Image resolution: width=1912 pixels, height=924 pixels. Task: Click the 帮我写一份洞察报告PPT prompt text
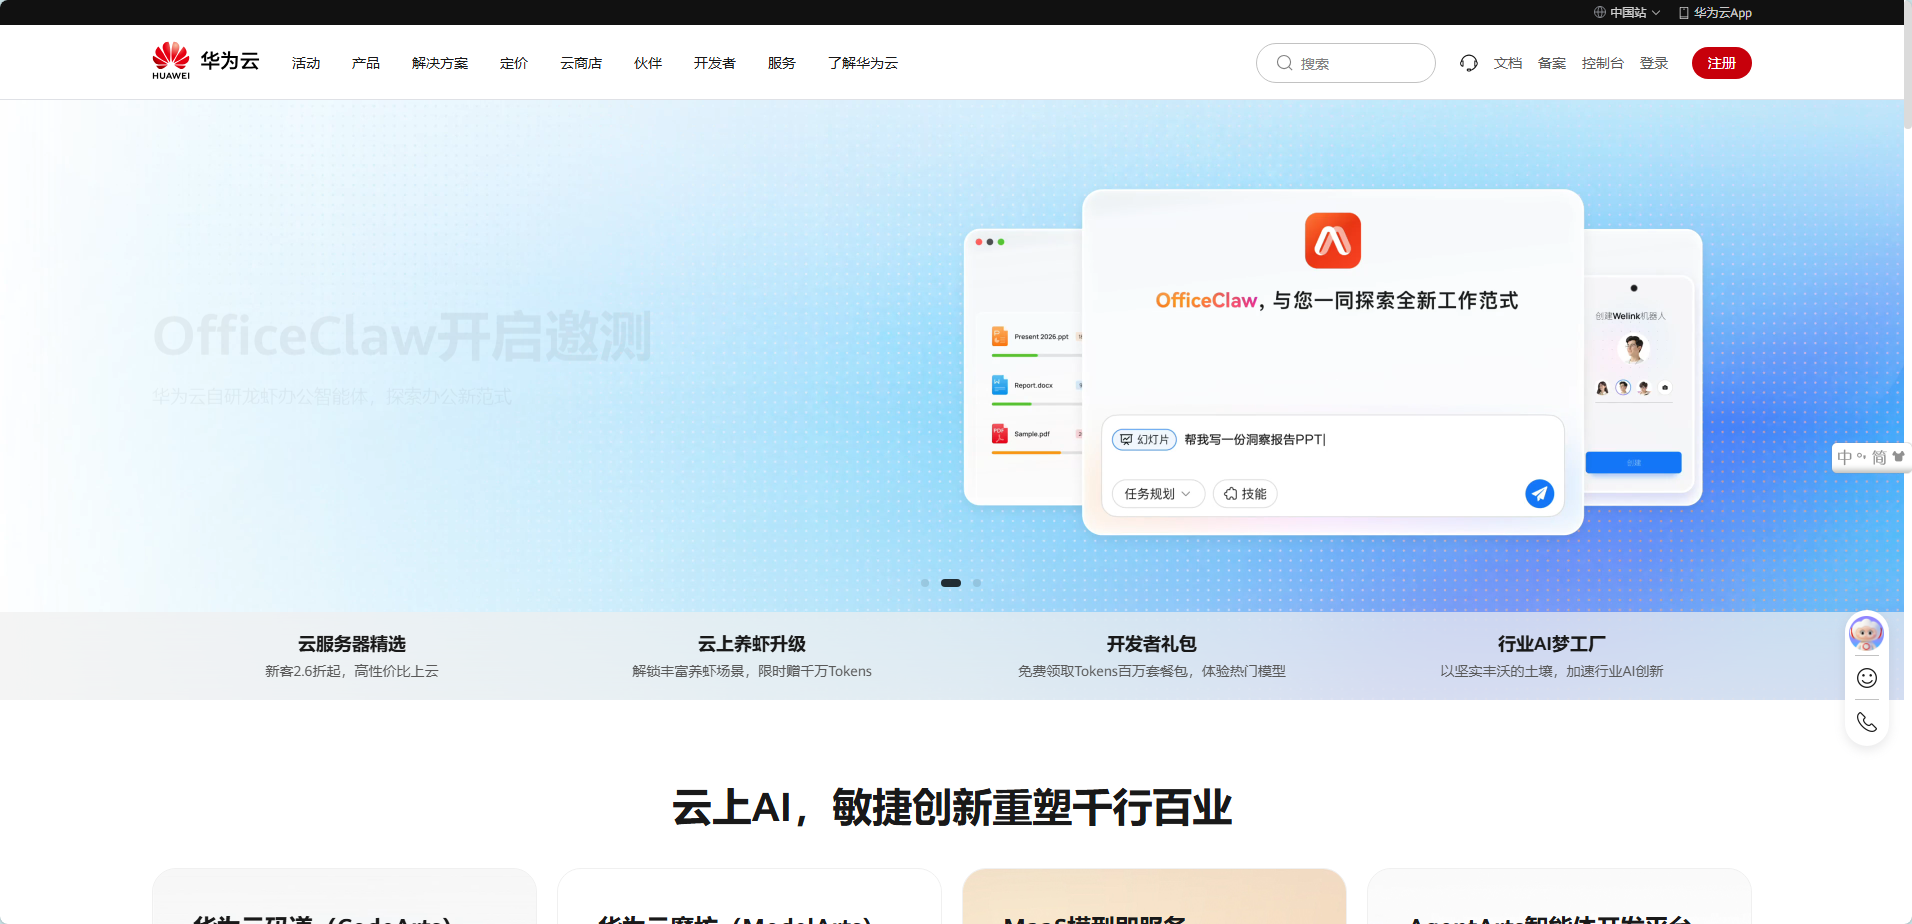(x=1255, y=439)
